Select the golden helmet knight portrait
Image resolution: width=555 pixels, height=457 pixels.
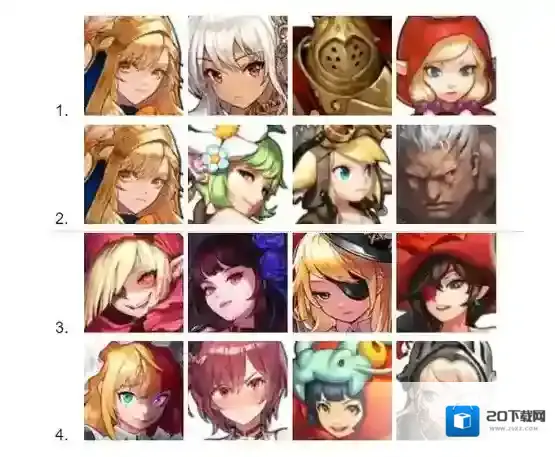coord(342,65)
